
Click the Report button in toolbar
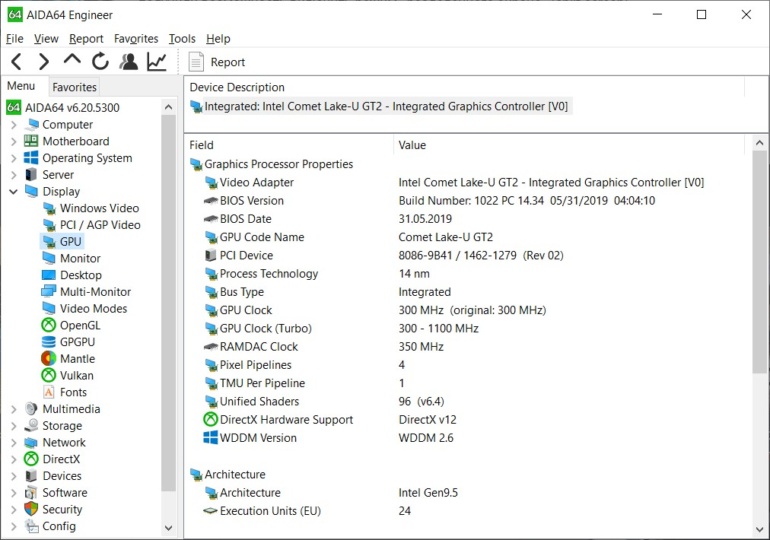tap(217, 62)
